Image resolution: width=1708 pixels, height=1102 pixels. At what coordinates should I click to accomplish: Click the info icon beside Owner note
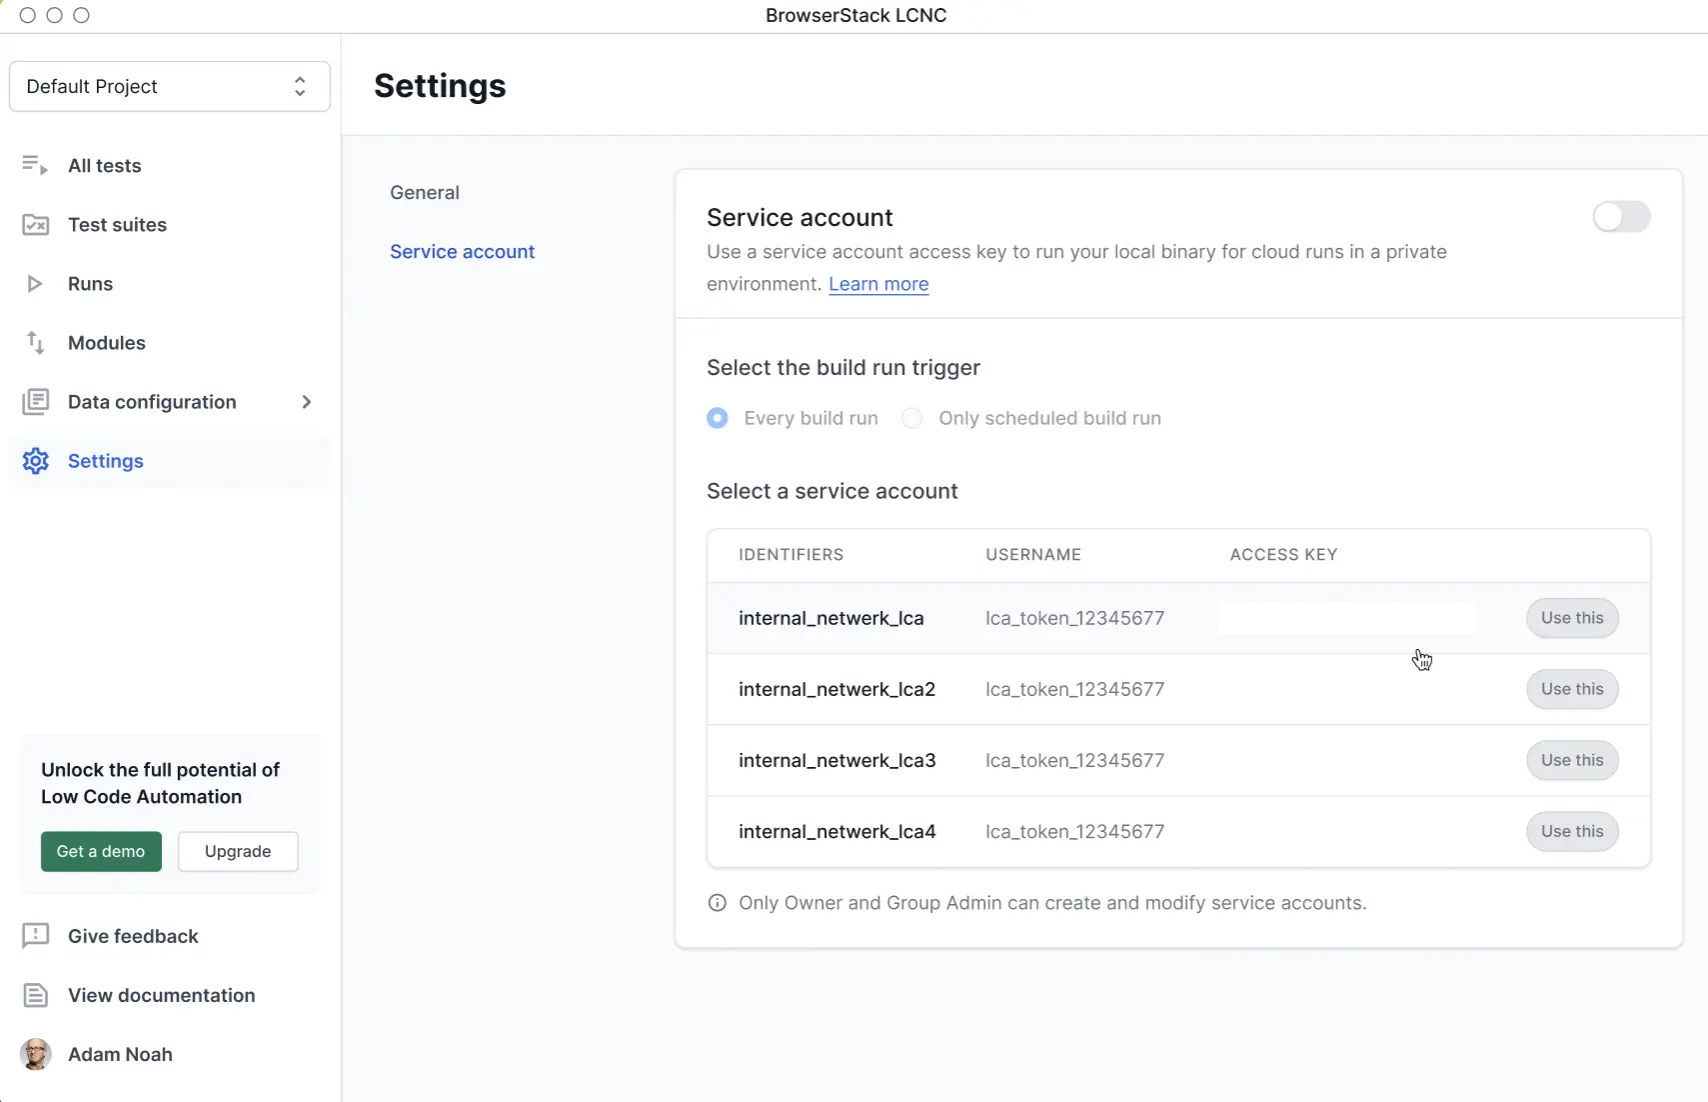(717, 903)
